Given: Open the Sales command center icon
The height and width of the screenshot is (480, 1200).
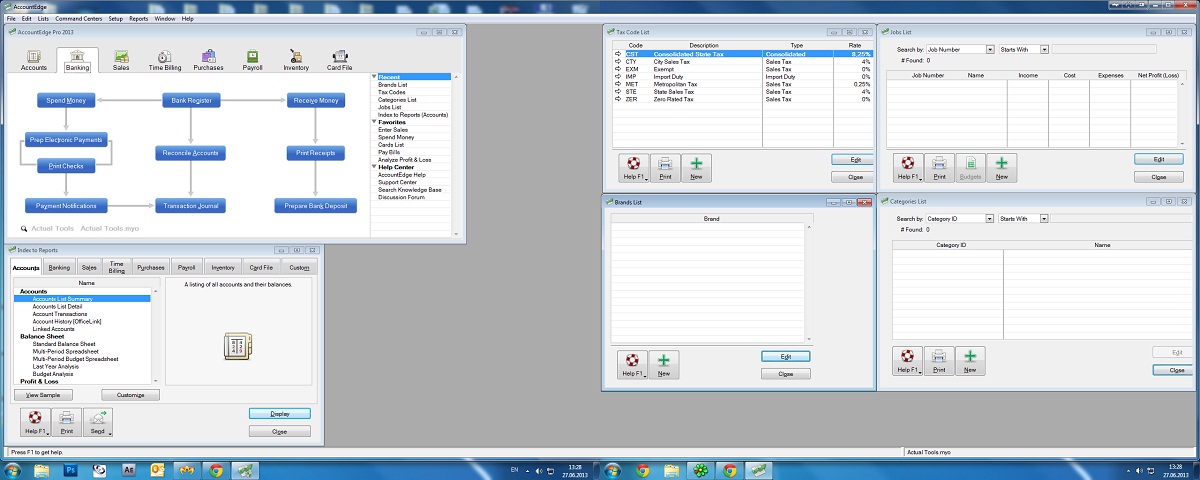Looking at the screenshot, I should pyautogui.click(x=121, y=60).
